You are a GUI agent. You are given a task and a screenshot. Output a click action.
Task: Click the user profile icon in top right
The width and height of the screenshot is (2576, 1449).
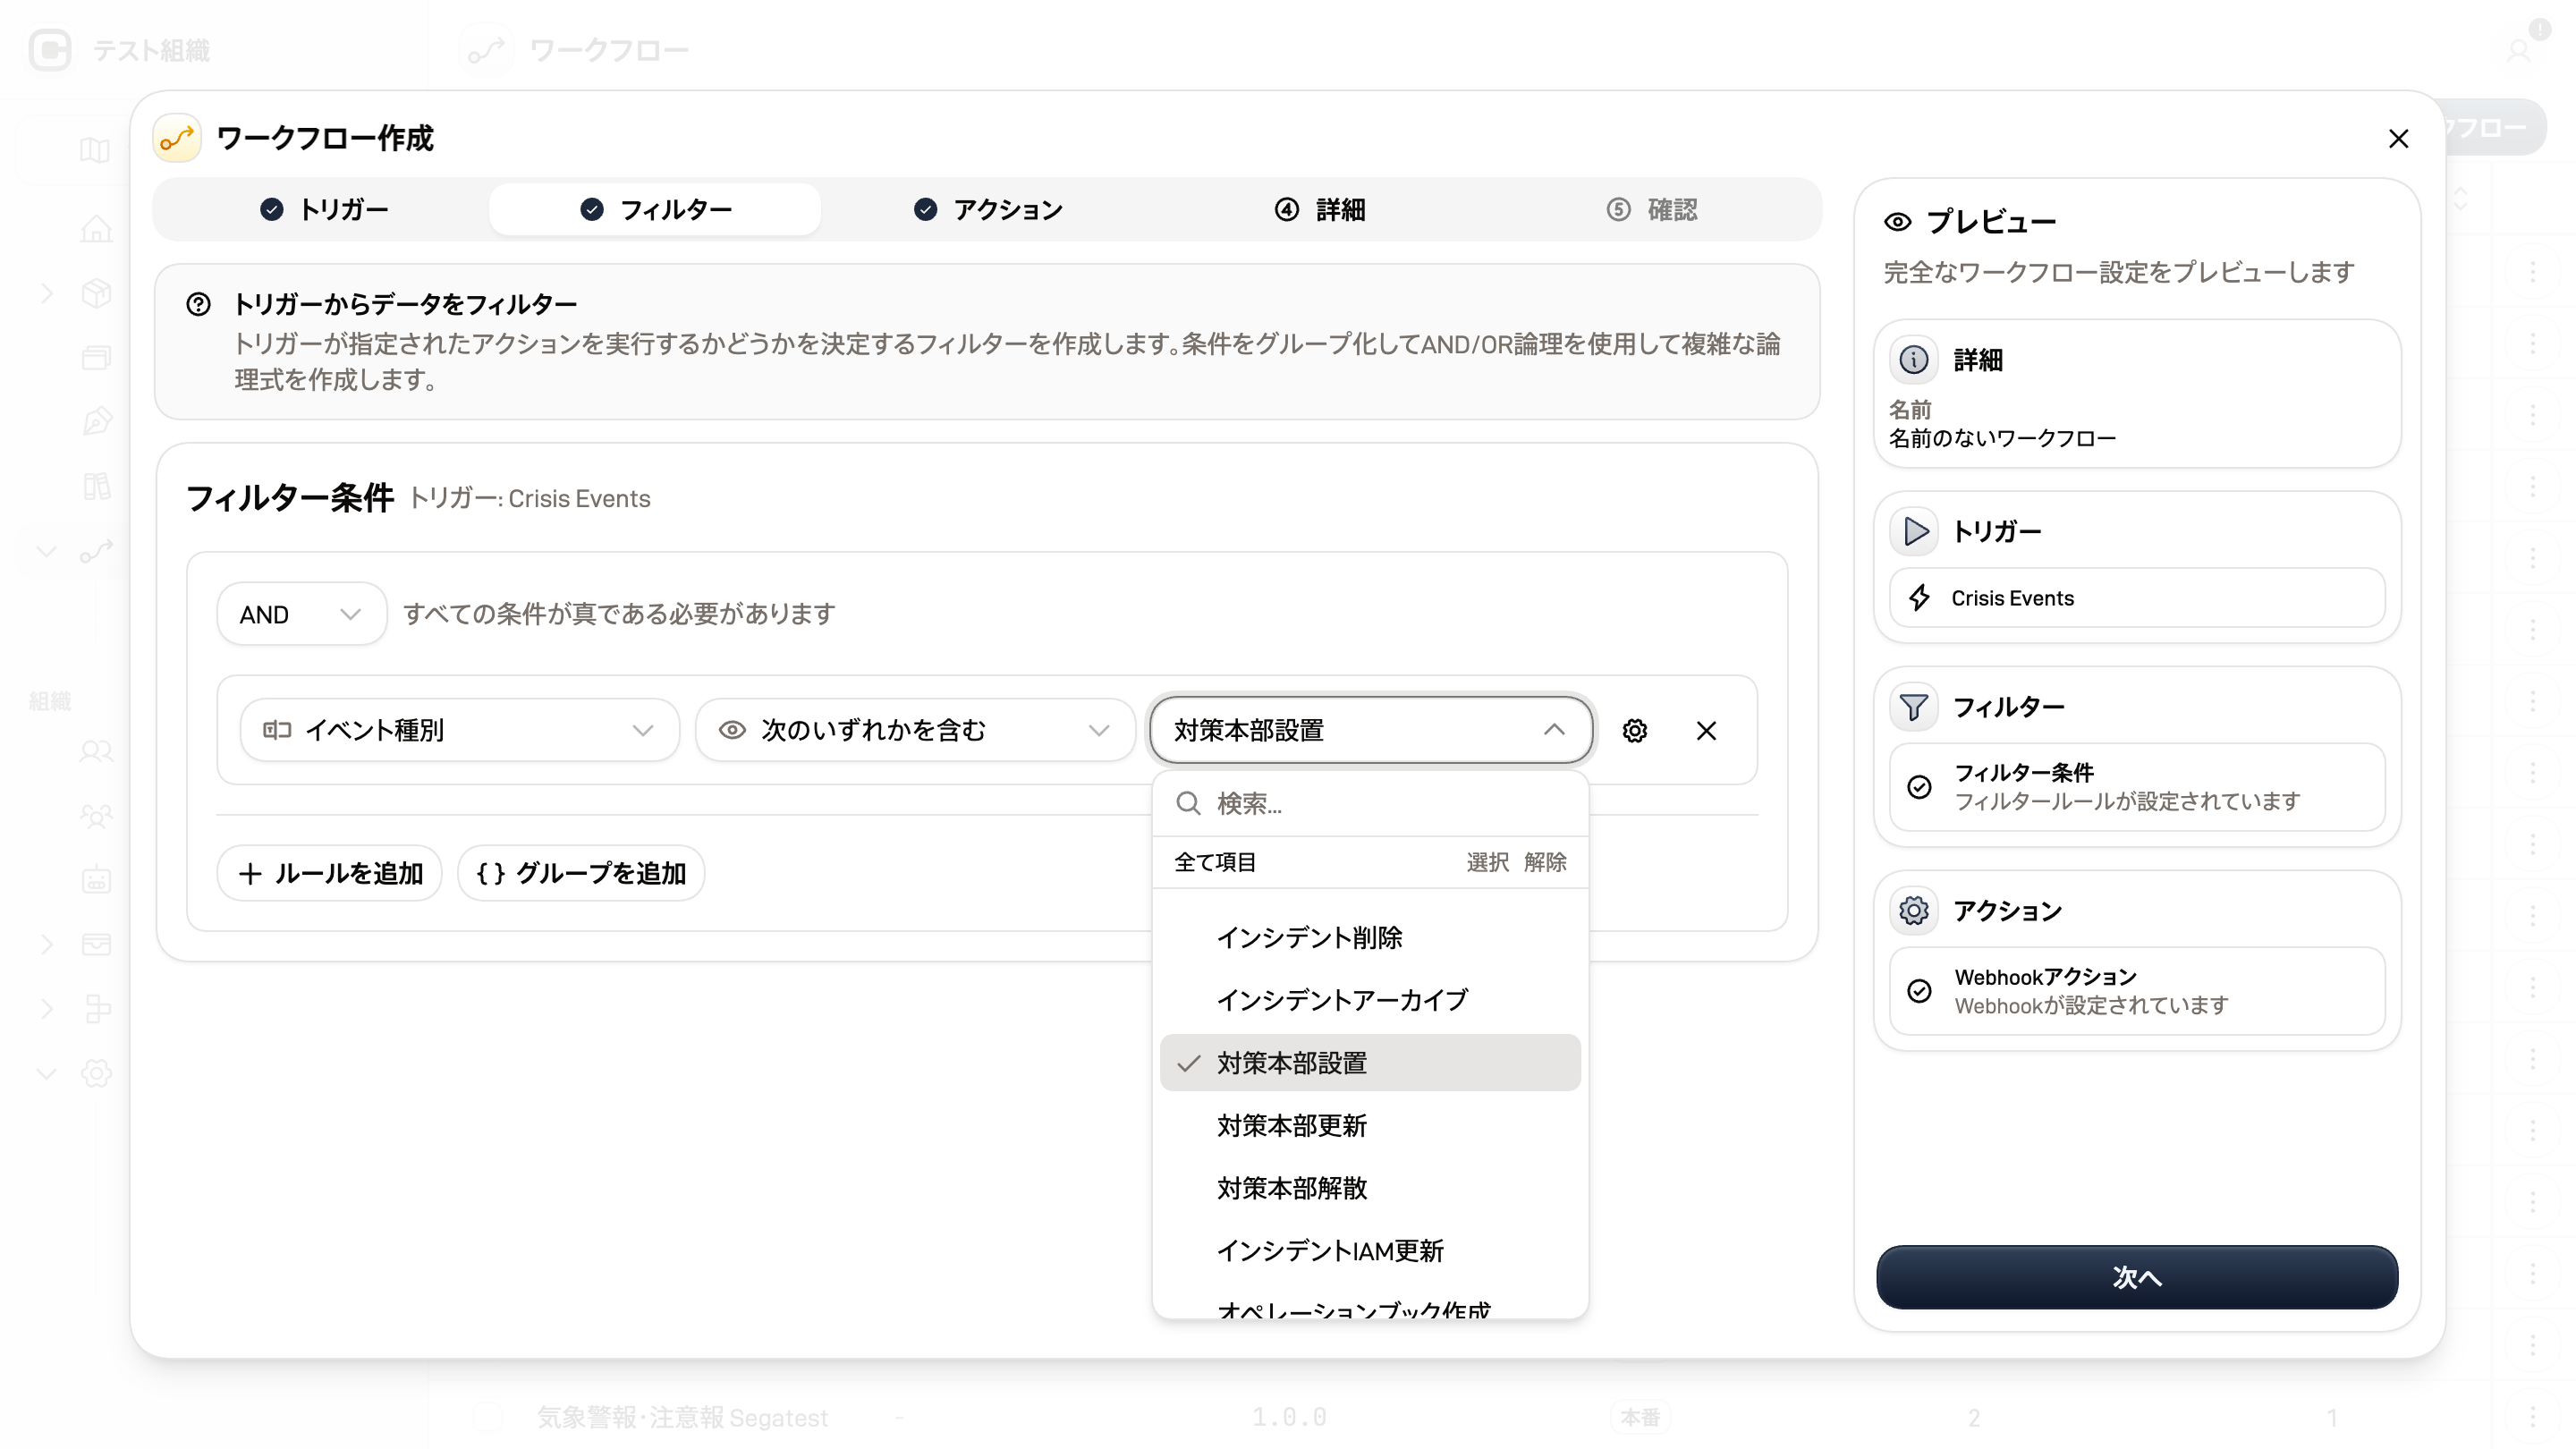(2518, 50)
